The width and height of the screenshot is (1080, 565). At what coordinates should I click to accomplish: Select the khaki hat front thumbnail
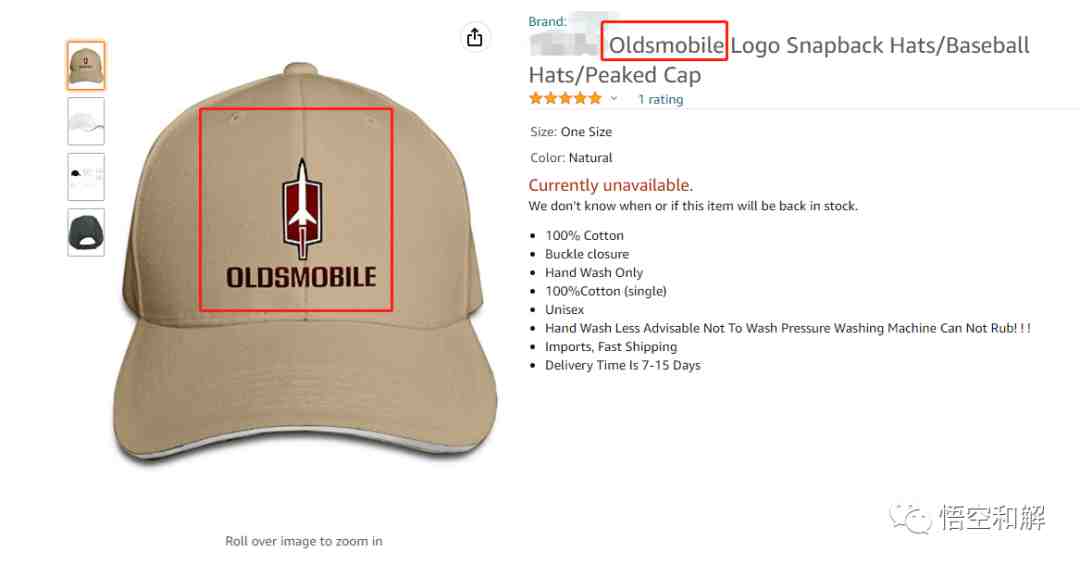click(86, 65)
